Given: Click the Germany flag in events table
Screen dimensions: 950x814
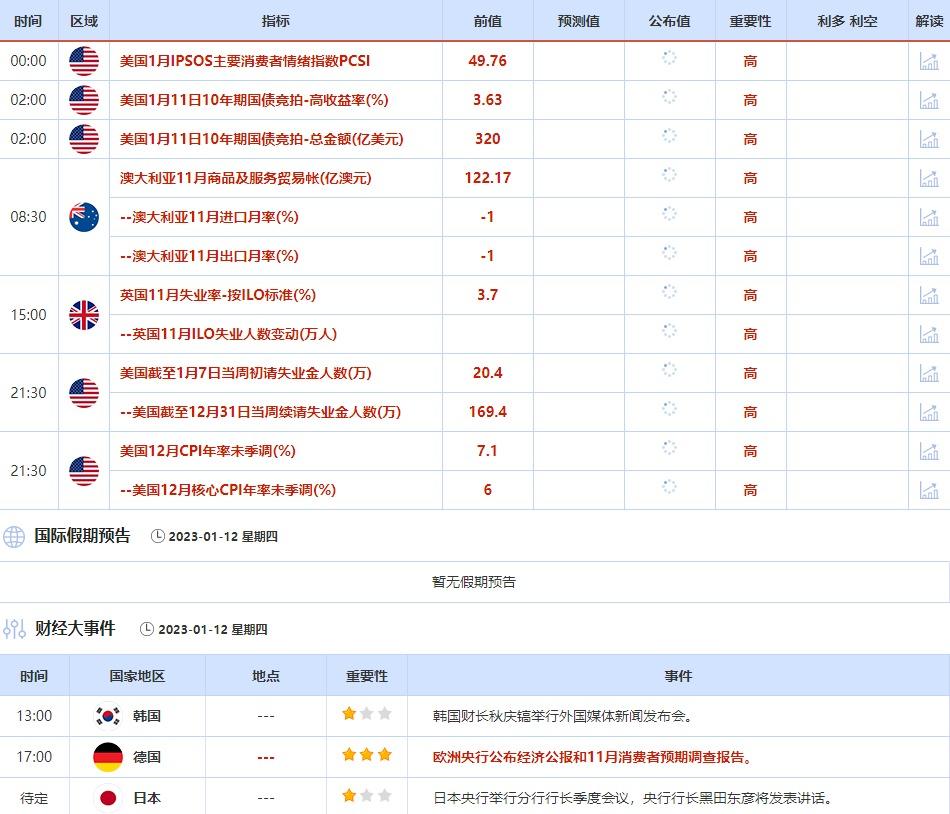Looking at the screenshot, I should 107,757.
